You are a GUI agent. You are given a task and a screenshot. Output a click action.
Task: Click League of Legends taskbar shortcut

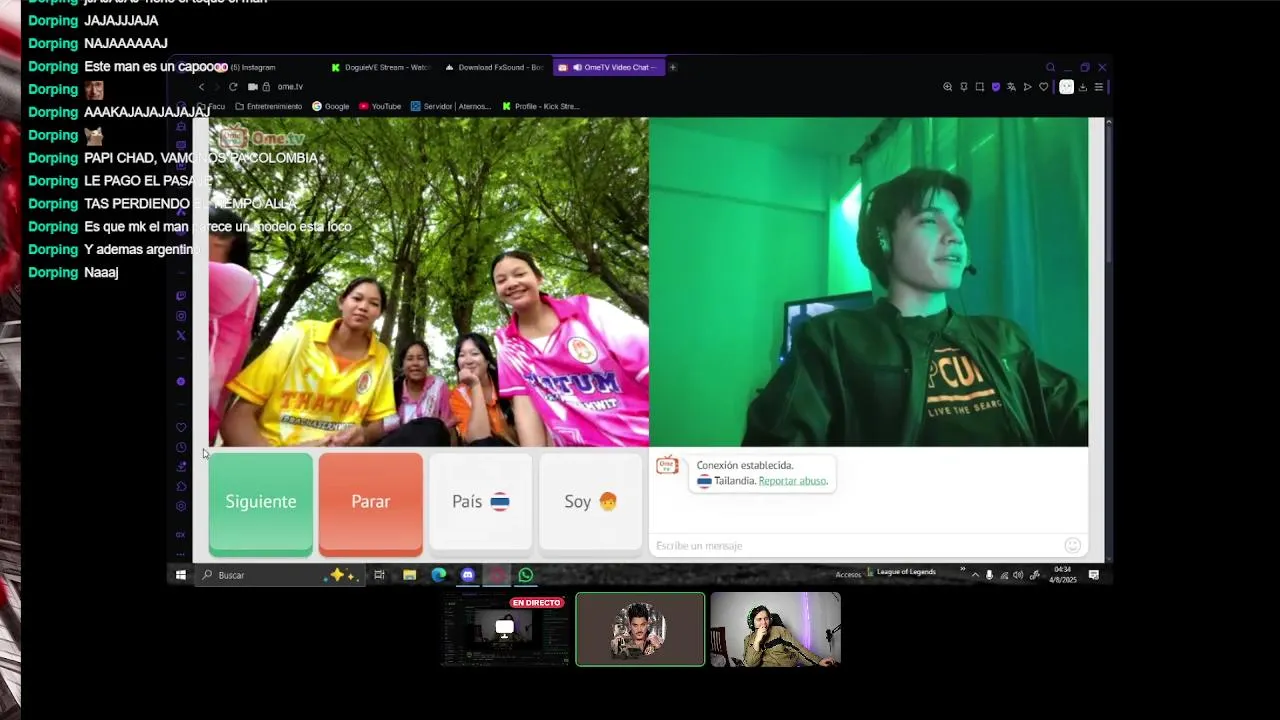coord(901,572)
